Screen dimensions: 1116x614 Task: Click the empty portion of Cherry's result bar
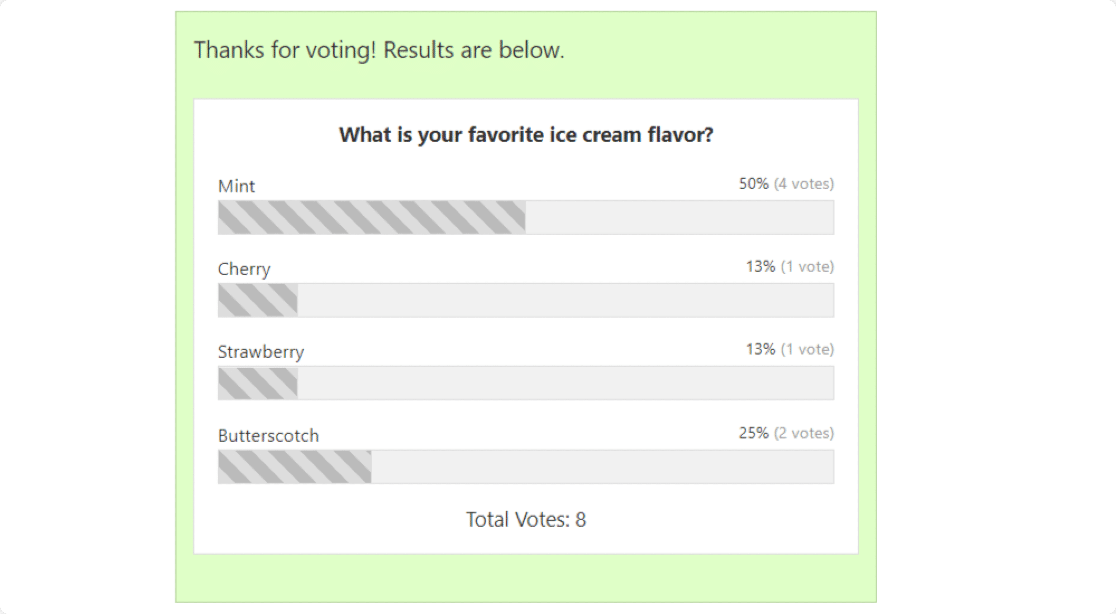(565, 300)
